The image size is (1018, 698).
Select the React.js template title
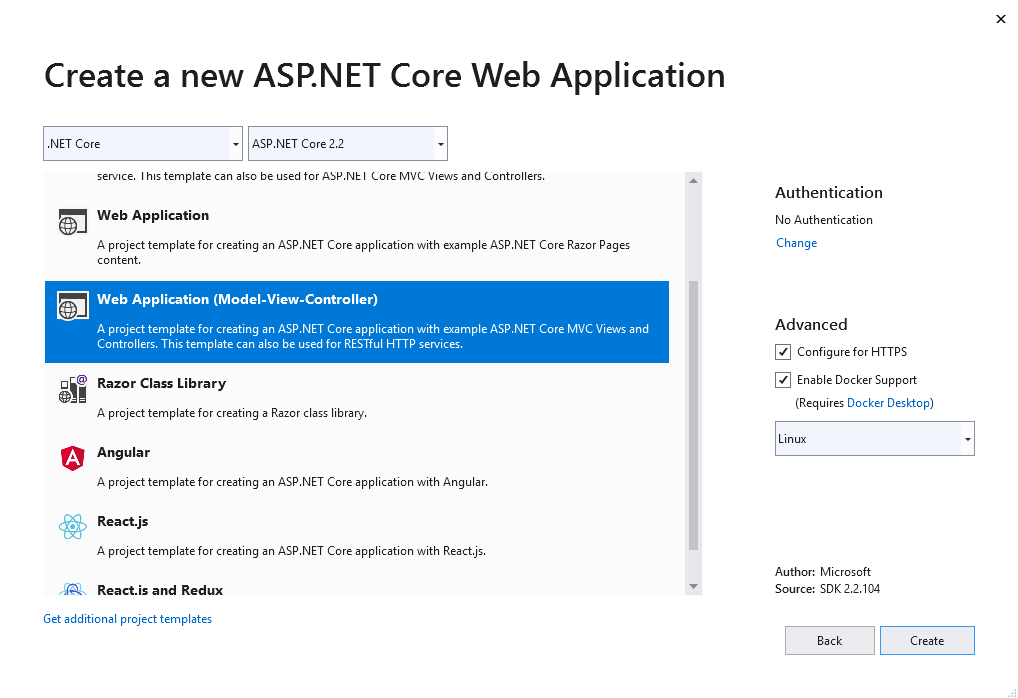[123, 521]
